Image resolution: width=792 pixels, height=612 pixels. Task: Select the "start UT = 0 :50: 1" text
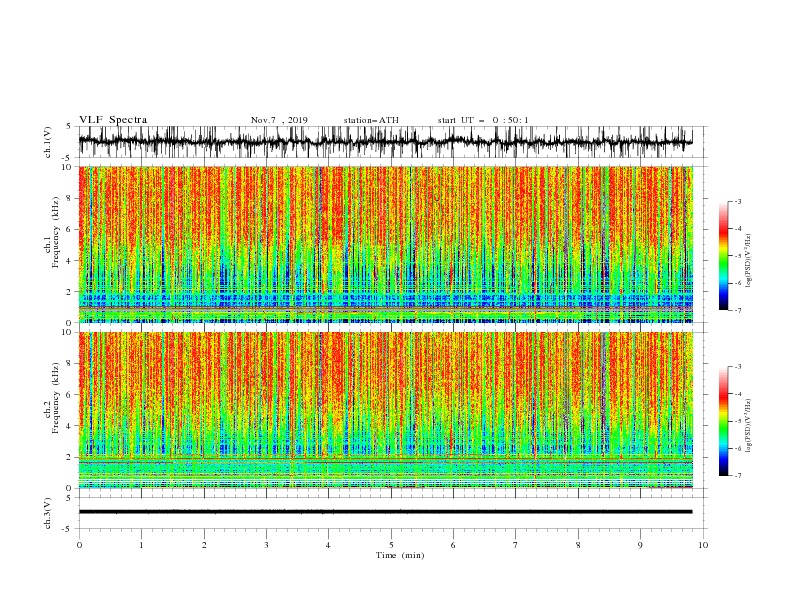(x=483, y=120)
